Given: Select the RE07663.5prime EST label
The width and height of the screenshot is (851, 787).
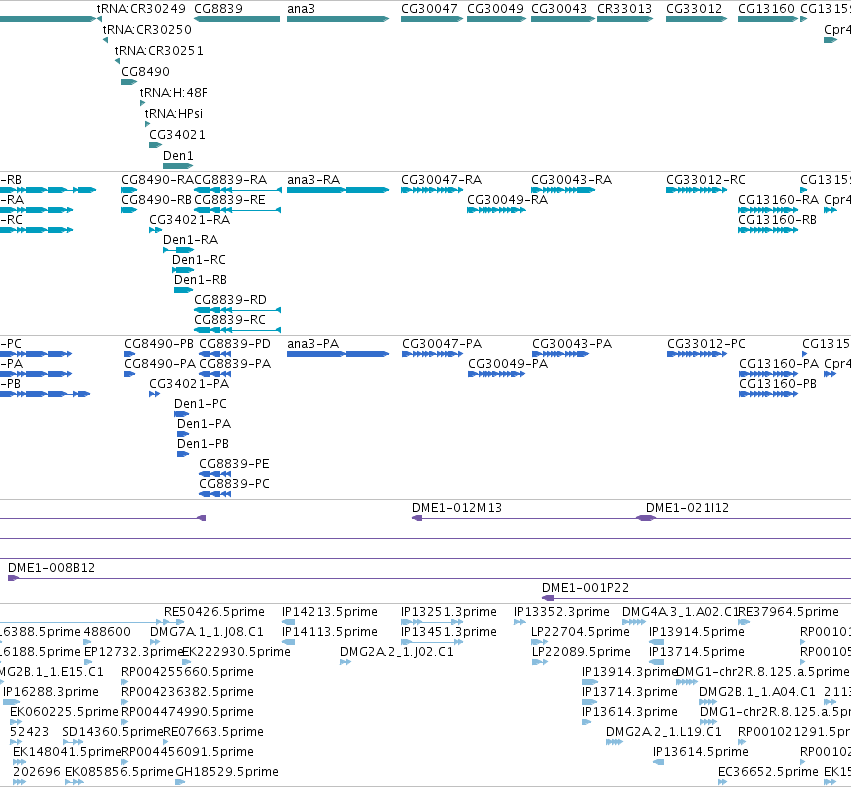Looking at the screenshot, I should point(213,732).
